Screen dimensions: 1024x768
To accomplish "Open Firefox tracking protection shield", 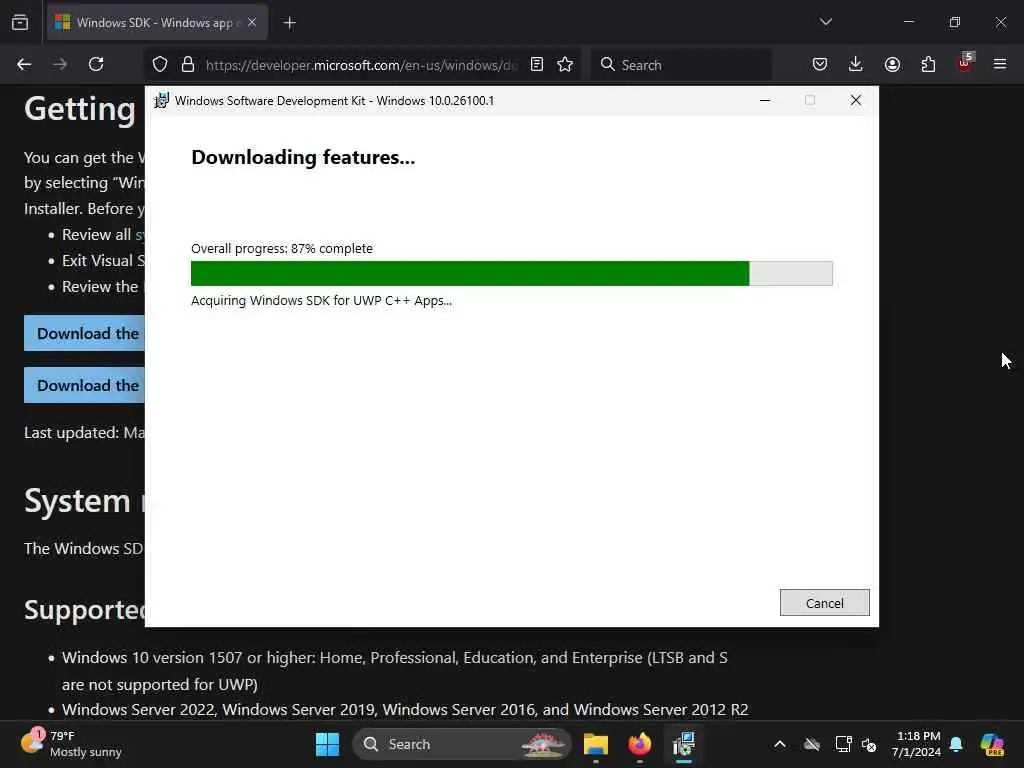I will tap(160, 65).
